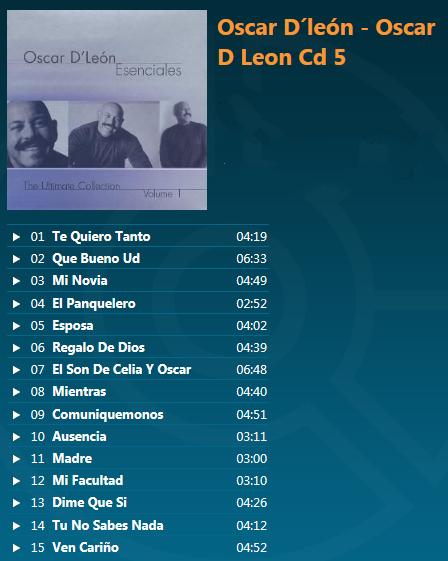Viewport: 448px width, 561px height.
Task: Click the orange Oscar D Leon Cd 5 title
Action: coord(326,42)
